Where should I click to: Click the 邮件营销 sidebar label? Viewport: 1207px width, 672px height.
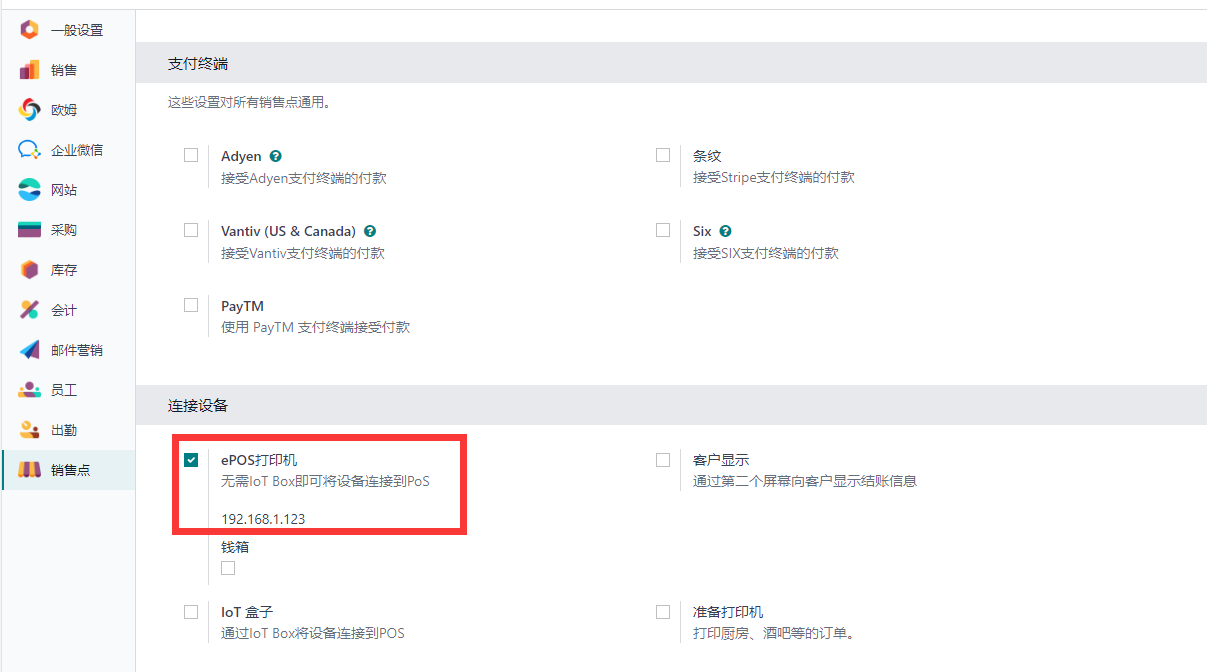click(77, 350)
